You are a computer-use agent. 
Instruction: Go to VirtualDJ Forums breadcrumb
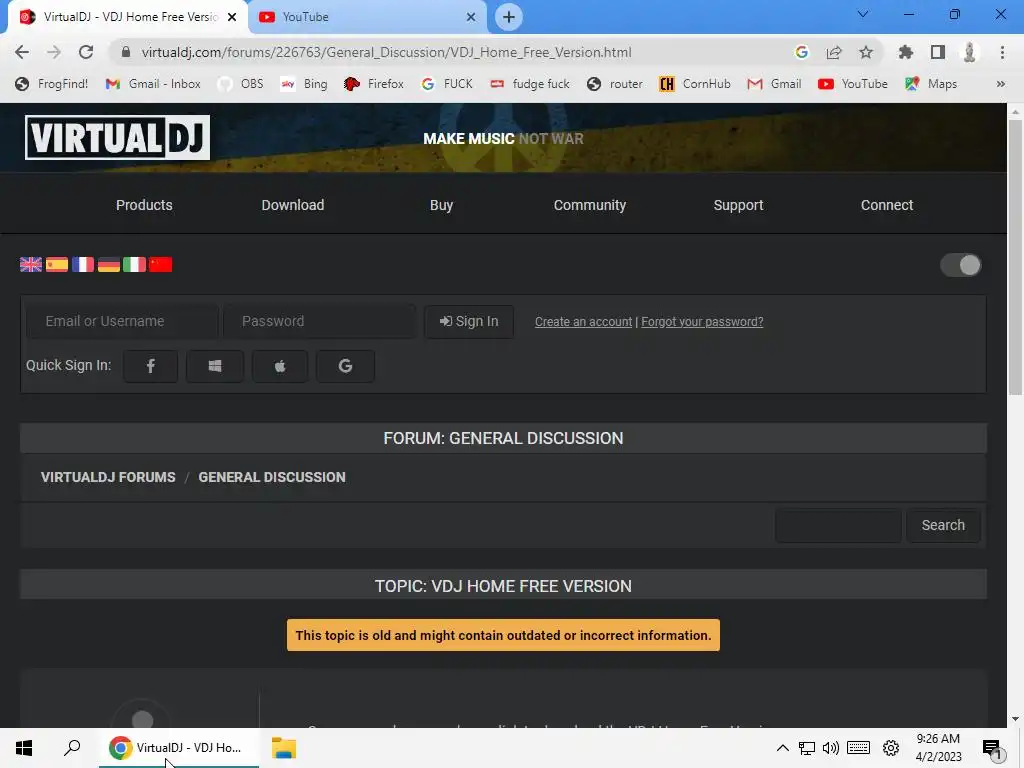coord(108,477)
